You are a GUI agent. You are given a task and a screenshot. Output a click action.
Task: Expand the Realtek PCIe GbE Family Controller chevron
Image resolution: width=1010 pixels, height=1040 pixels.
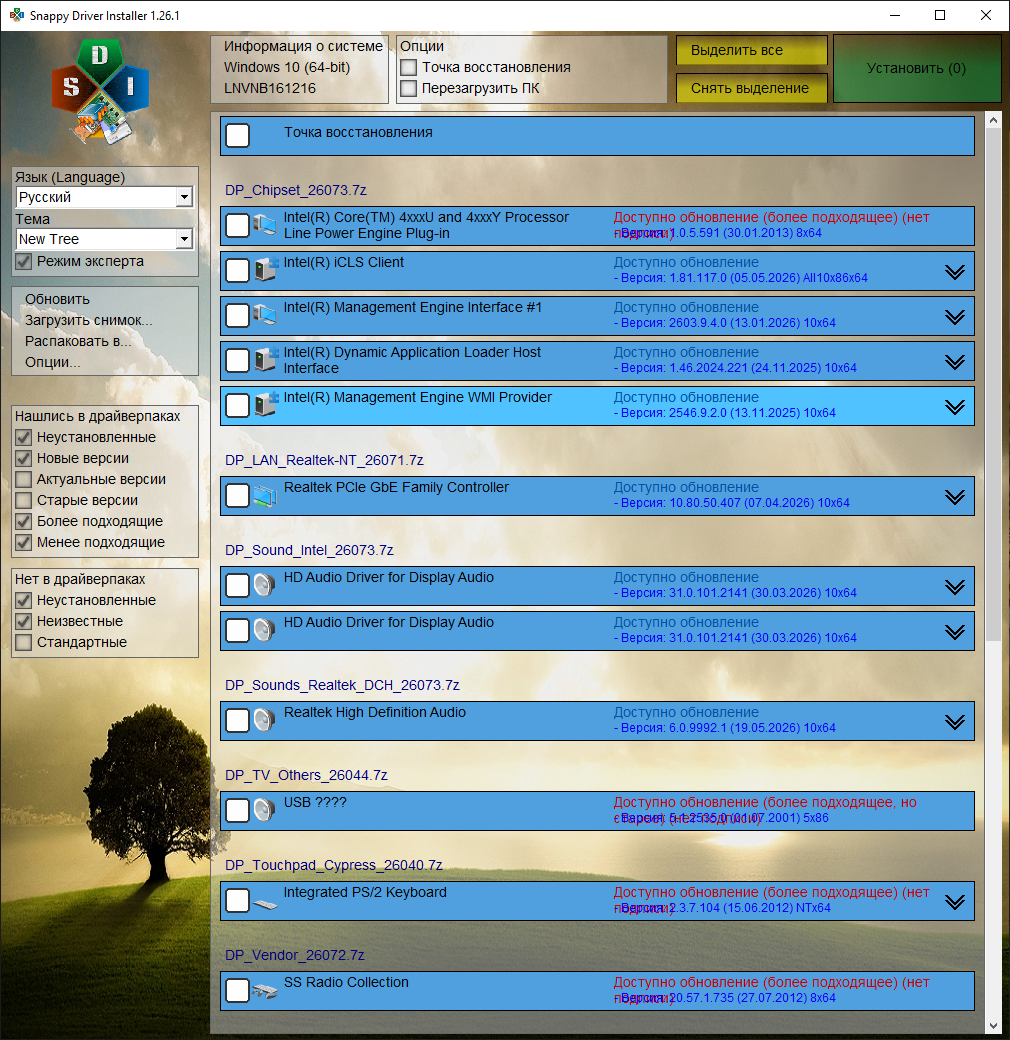[x=955, y=497]
